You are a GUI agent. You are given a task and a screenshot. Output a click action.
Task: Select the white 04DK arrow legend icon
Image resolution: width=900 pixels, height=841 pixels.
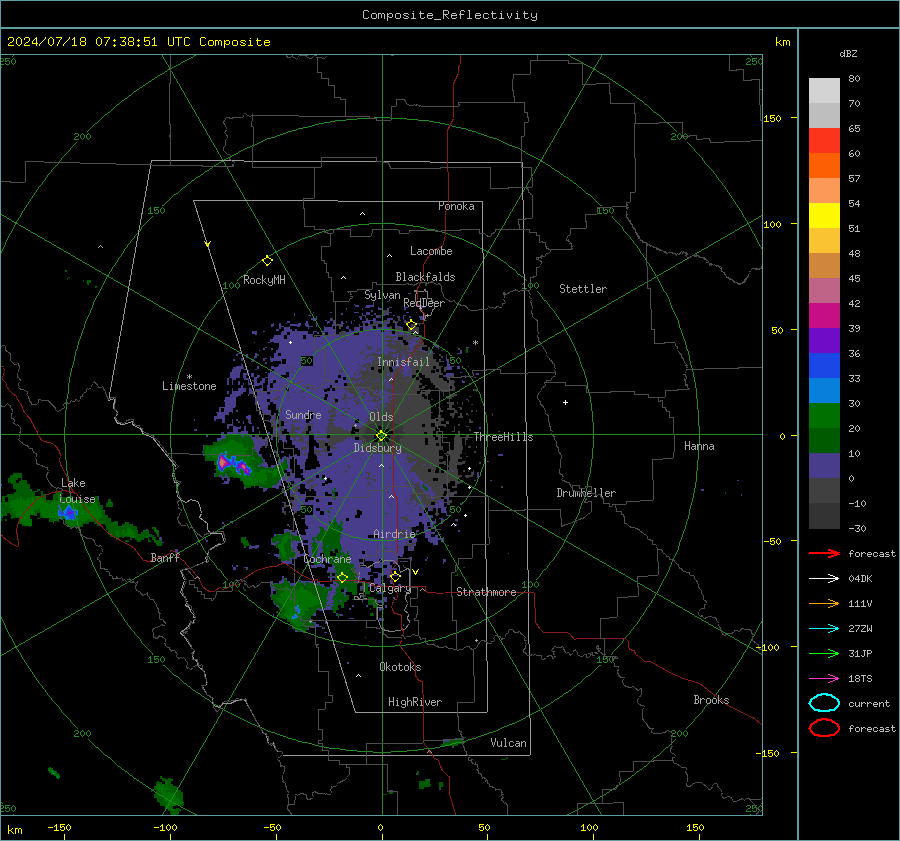tap(824, 579)
